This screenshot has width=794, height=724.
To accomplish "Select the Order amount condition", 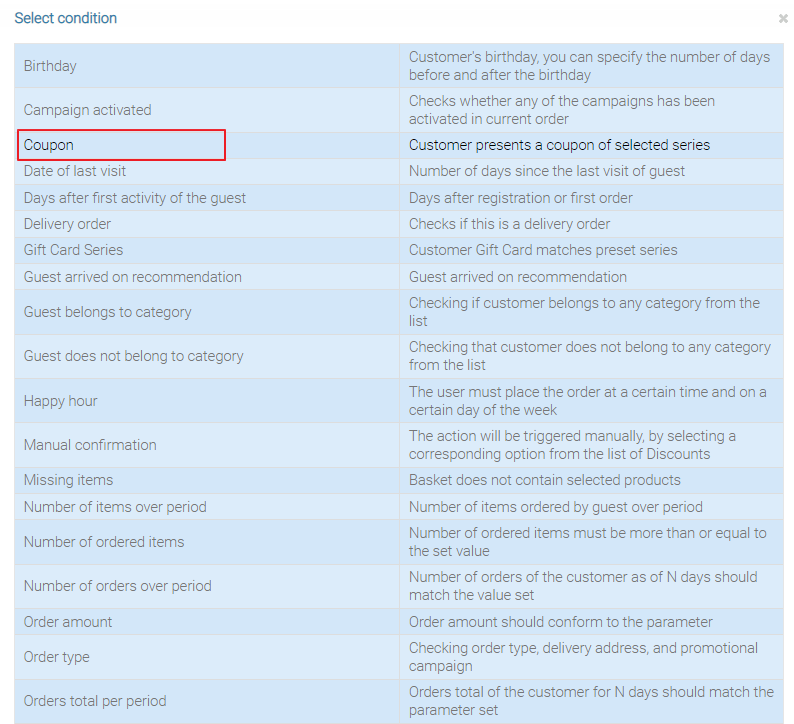I will [68, 622].
